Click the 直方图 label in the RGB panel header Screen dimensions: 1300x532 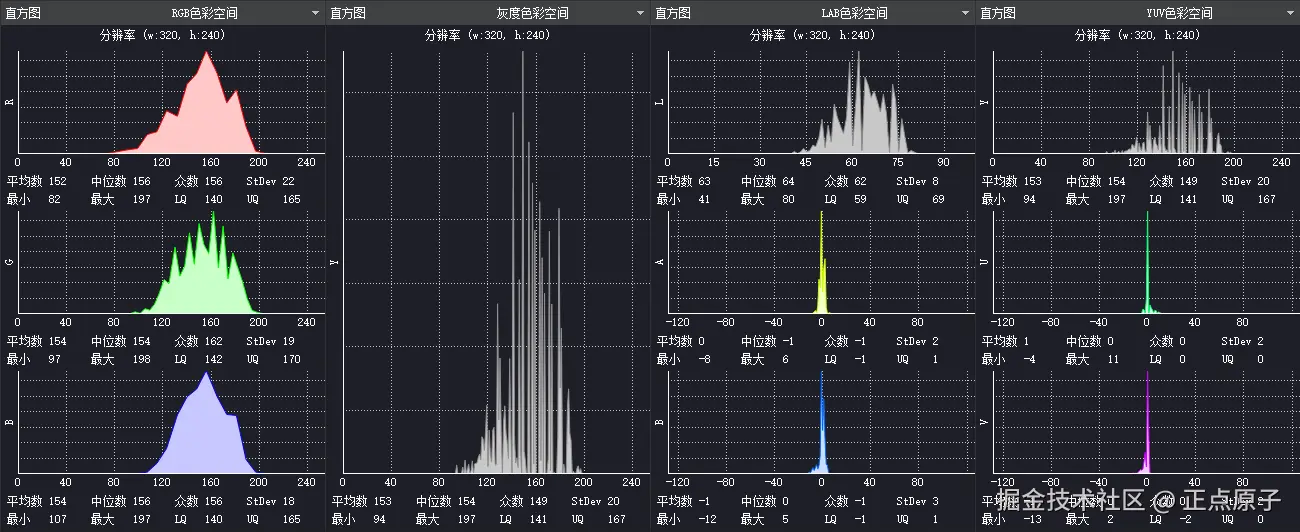[22, 13]
